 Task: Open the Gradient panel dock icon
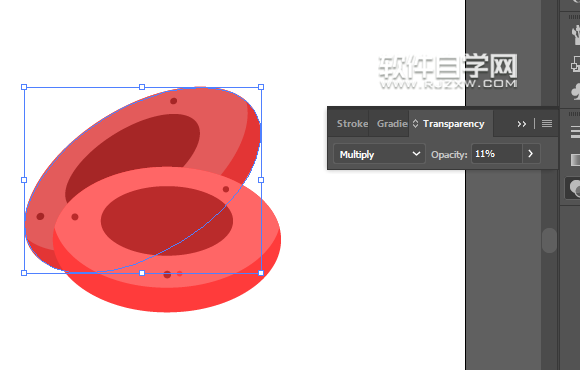tap(576, 160)
